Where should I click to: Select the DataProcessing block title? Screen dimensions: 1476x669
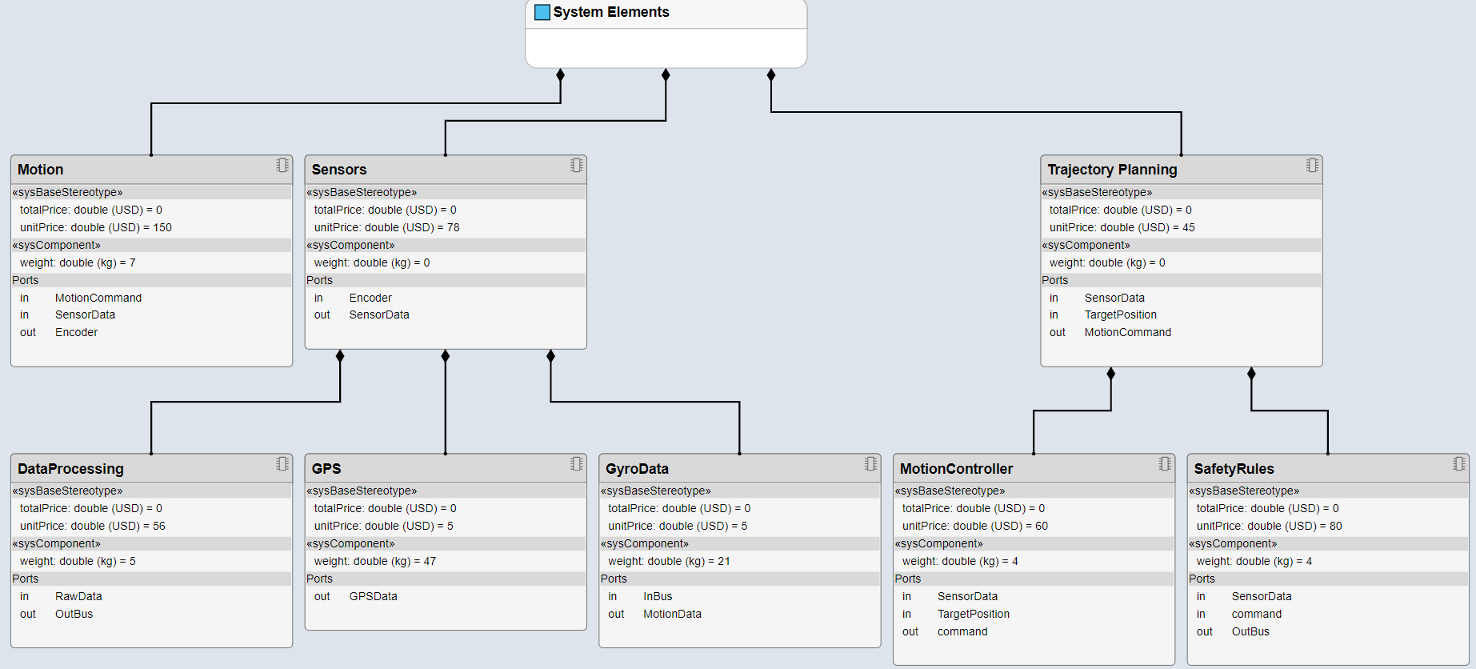(71, 469)
